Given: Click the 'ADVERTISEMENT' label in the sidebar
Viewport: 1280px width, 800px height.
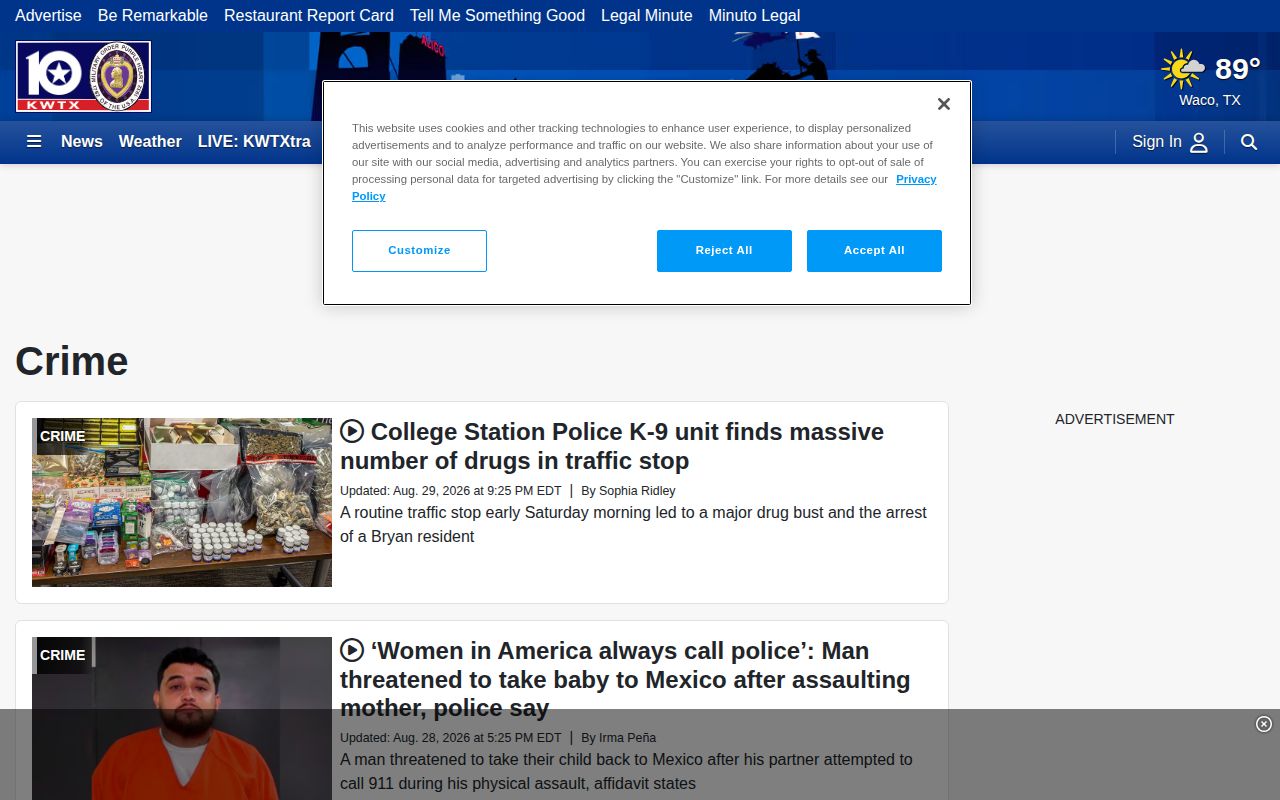Looking at the screenshot, I should click(1115, 419).
